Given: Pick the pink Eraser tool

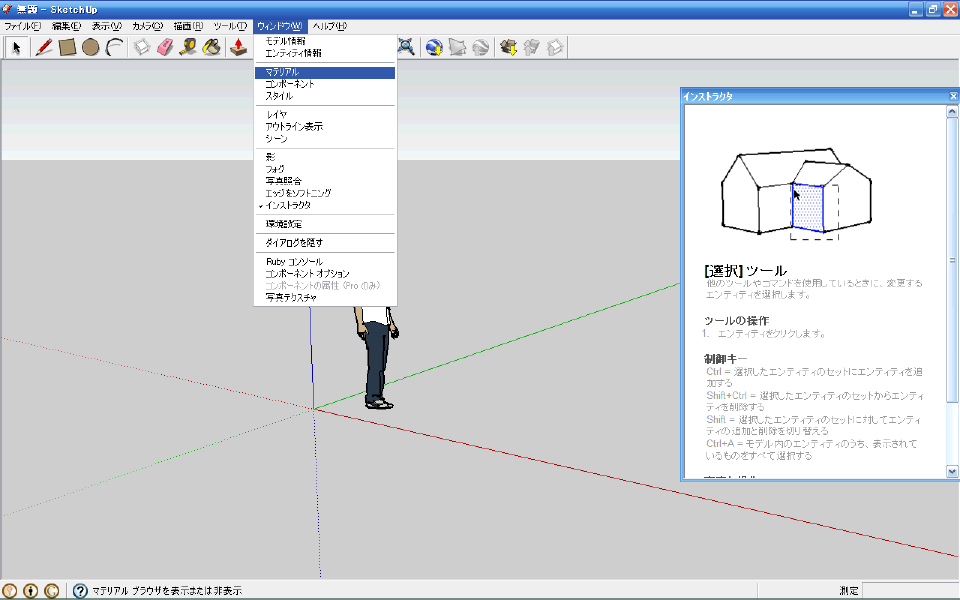Looking at the screenshot, I should point(165,47).
